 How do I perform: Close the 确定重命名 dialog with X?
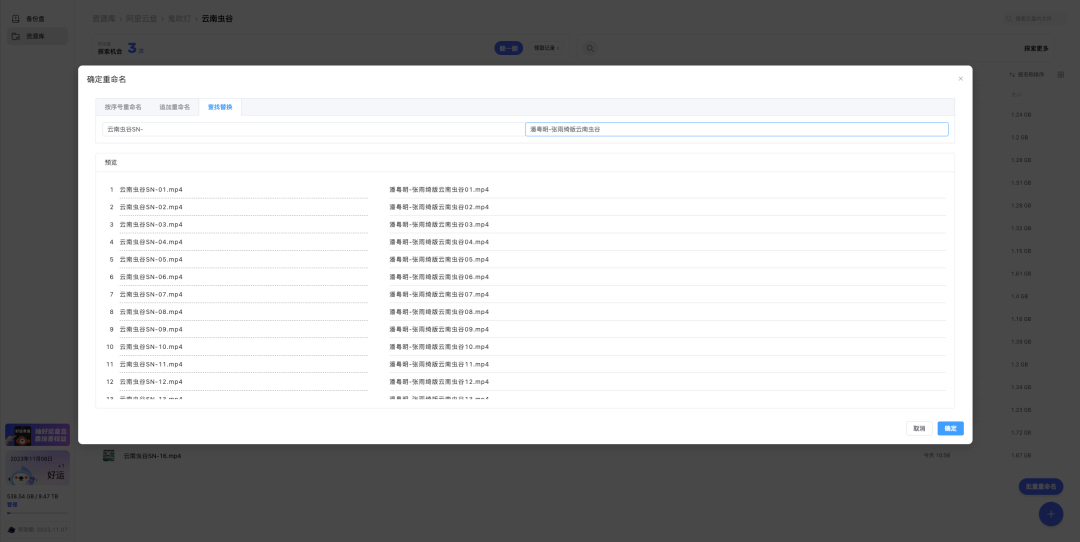click(x=960, y=79)
